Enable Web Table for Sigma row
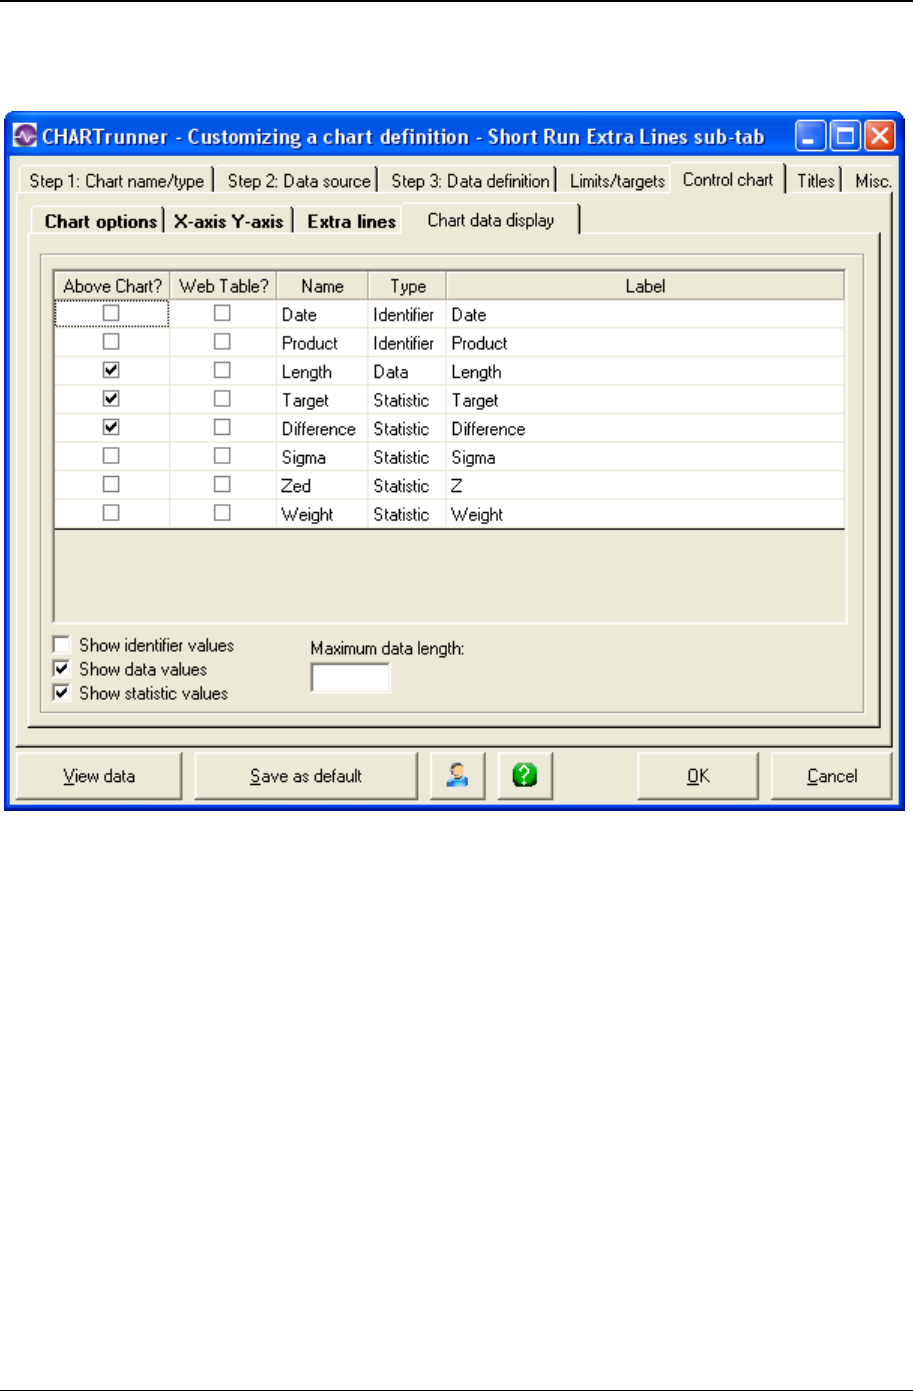This screenshot has height=1391, width=913. click(222, 456)
